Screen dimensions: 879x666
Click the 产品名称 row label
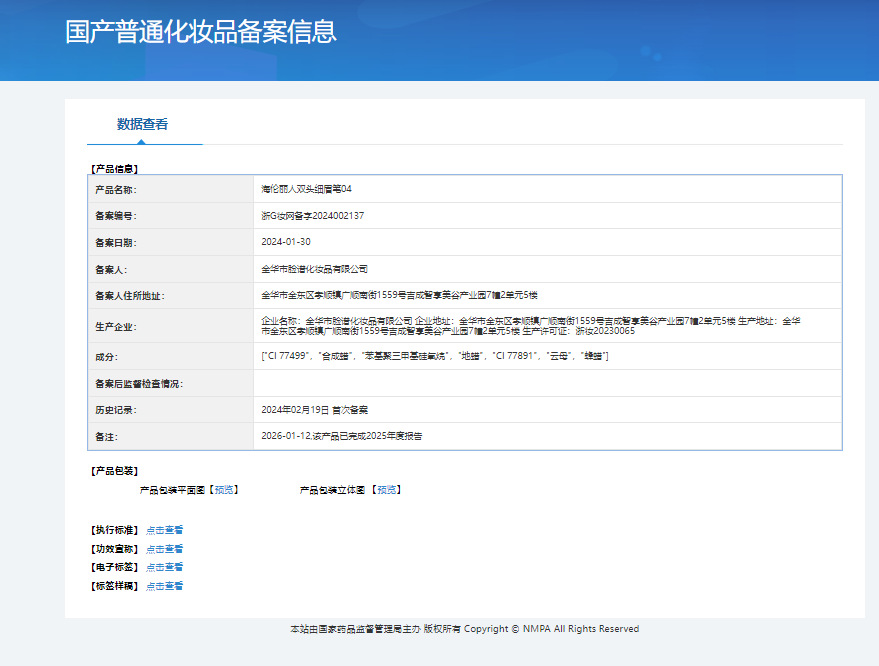(116, 190)
